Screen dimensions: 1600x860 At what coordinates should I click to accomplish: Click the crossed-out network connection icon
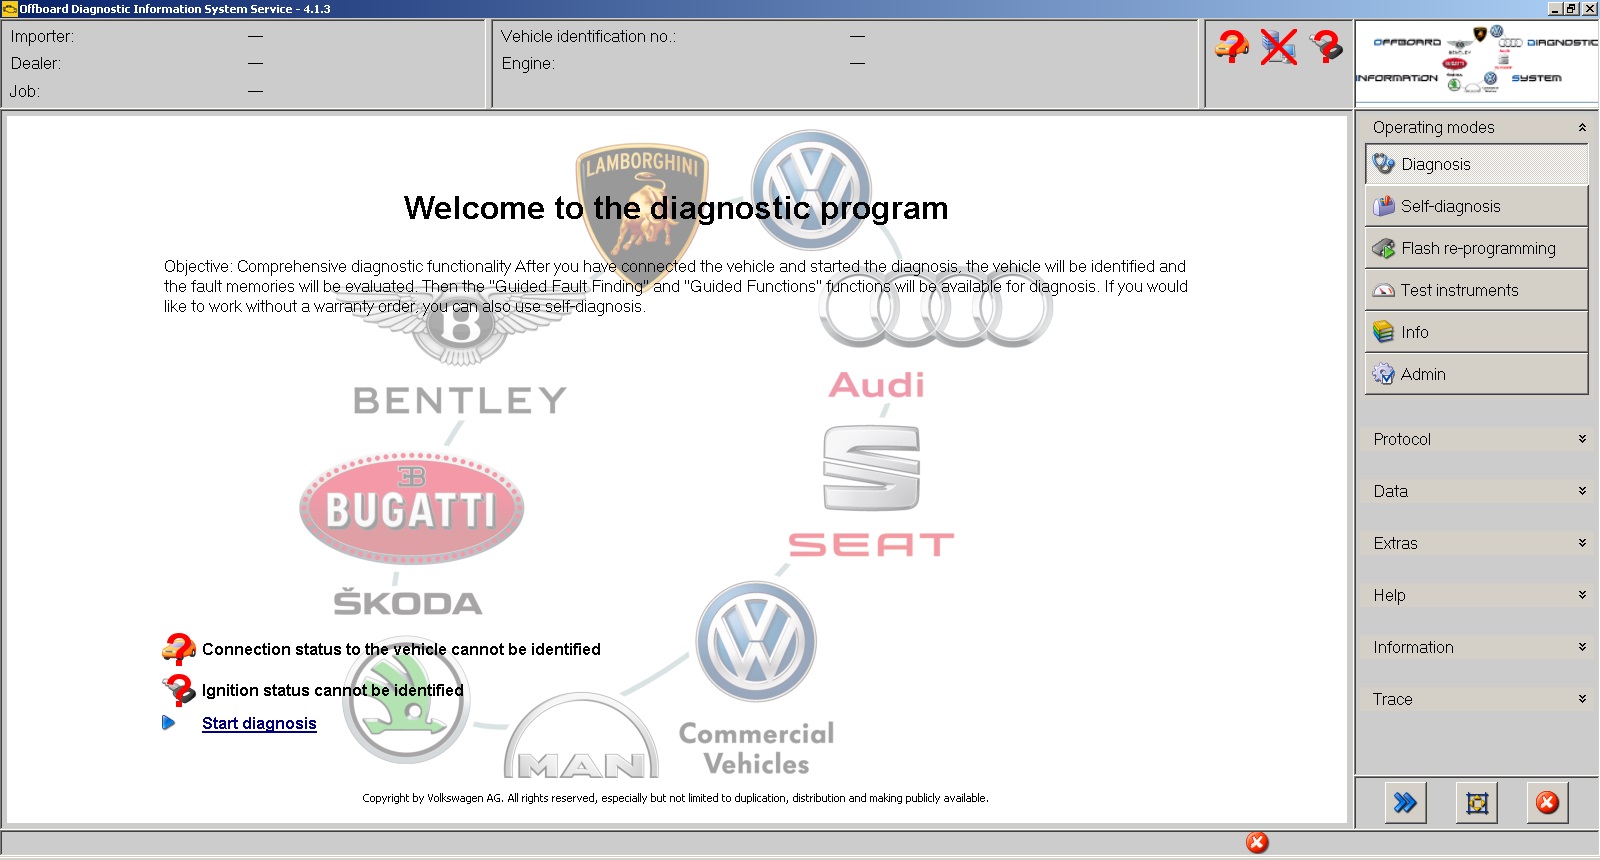1279,46
